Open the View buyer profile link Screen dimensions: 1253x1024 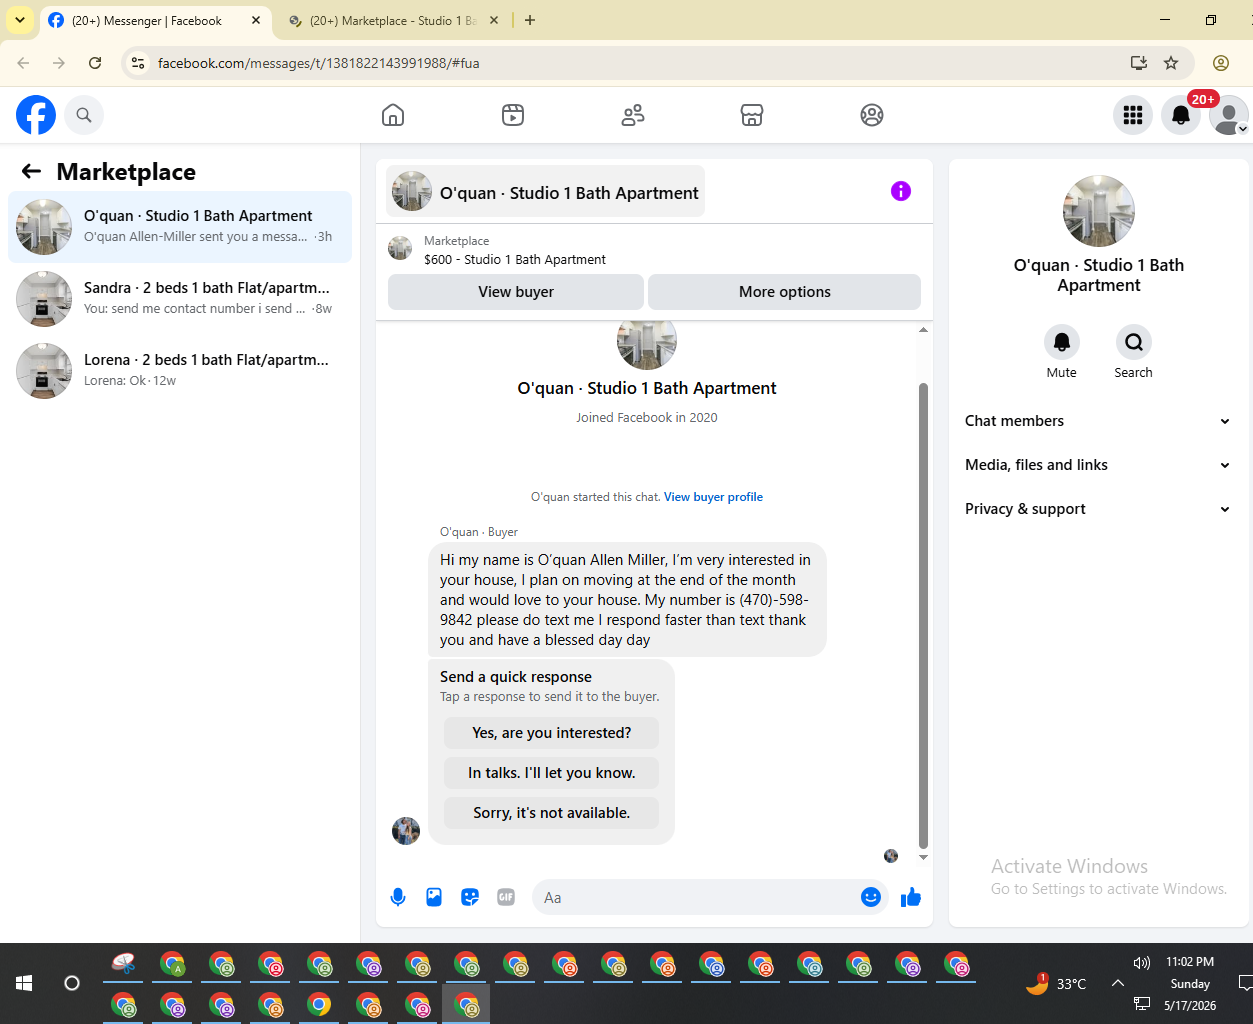click(x=713, y=497)
